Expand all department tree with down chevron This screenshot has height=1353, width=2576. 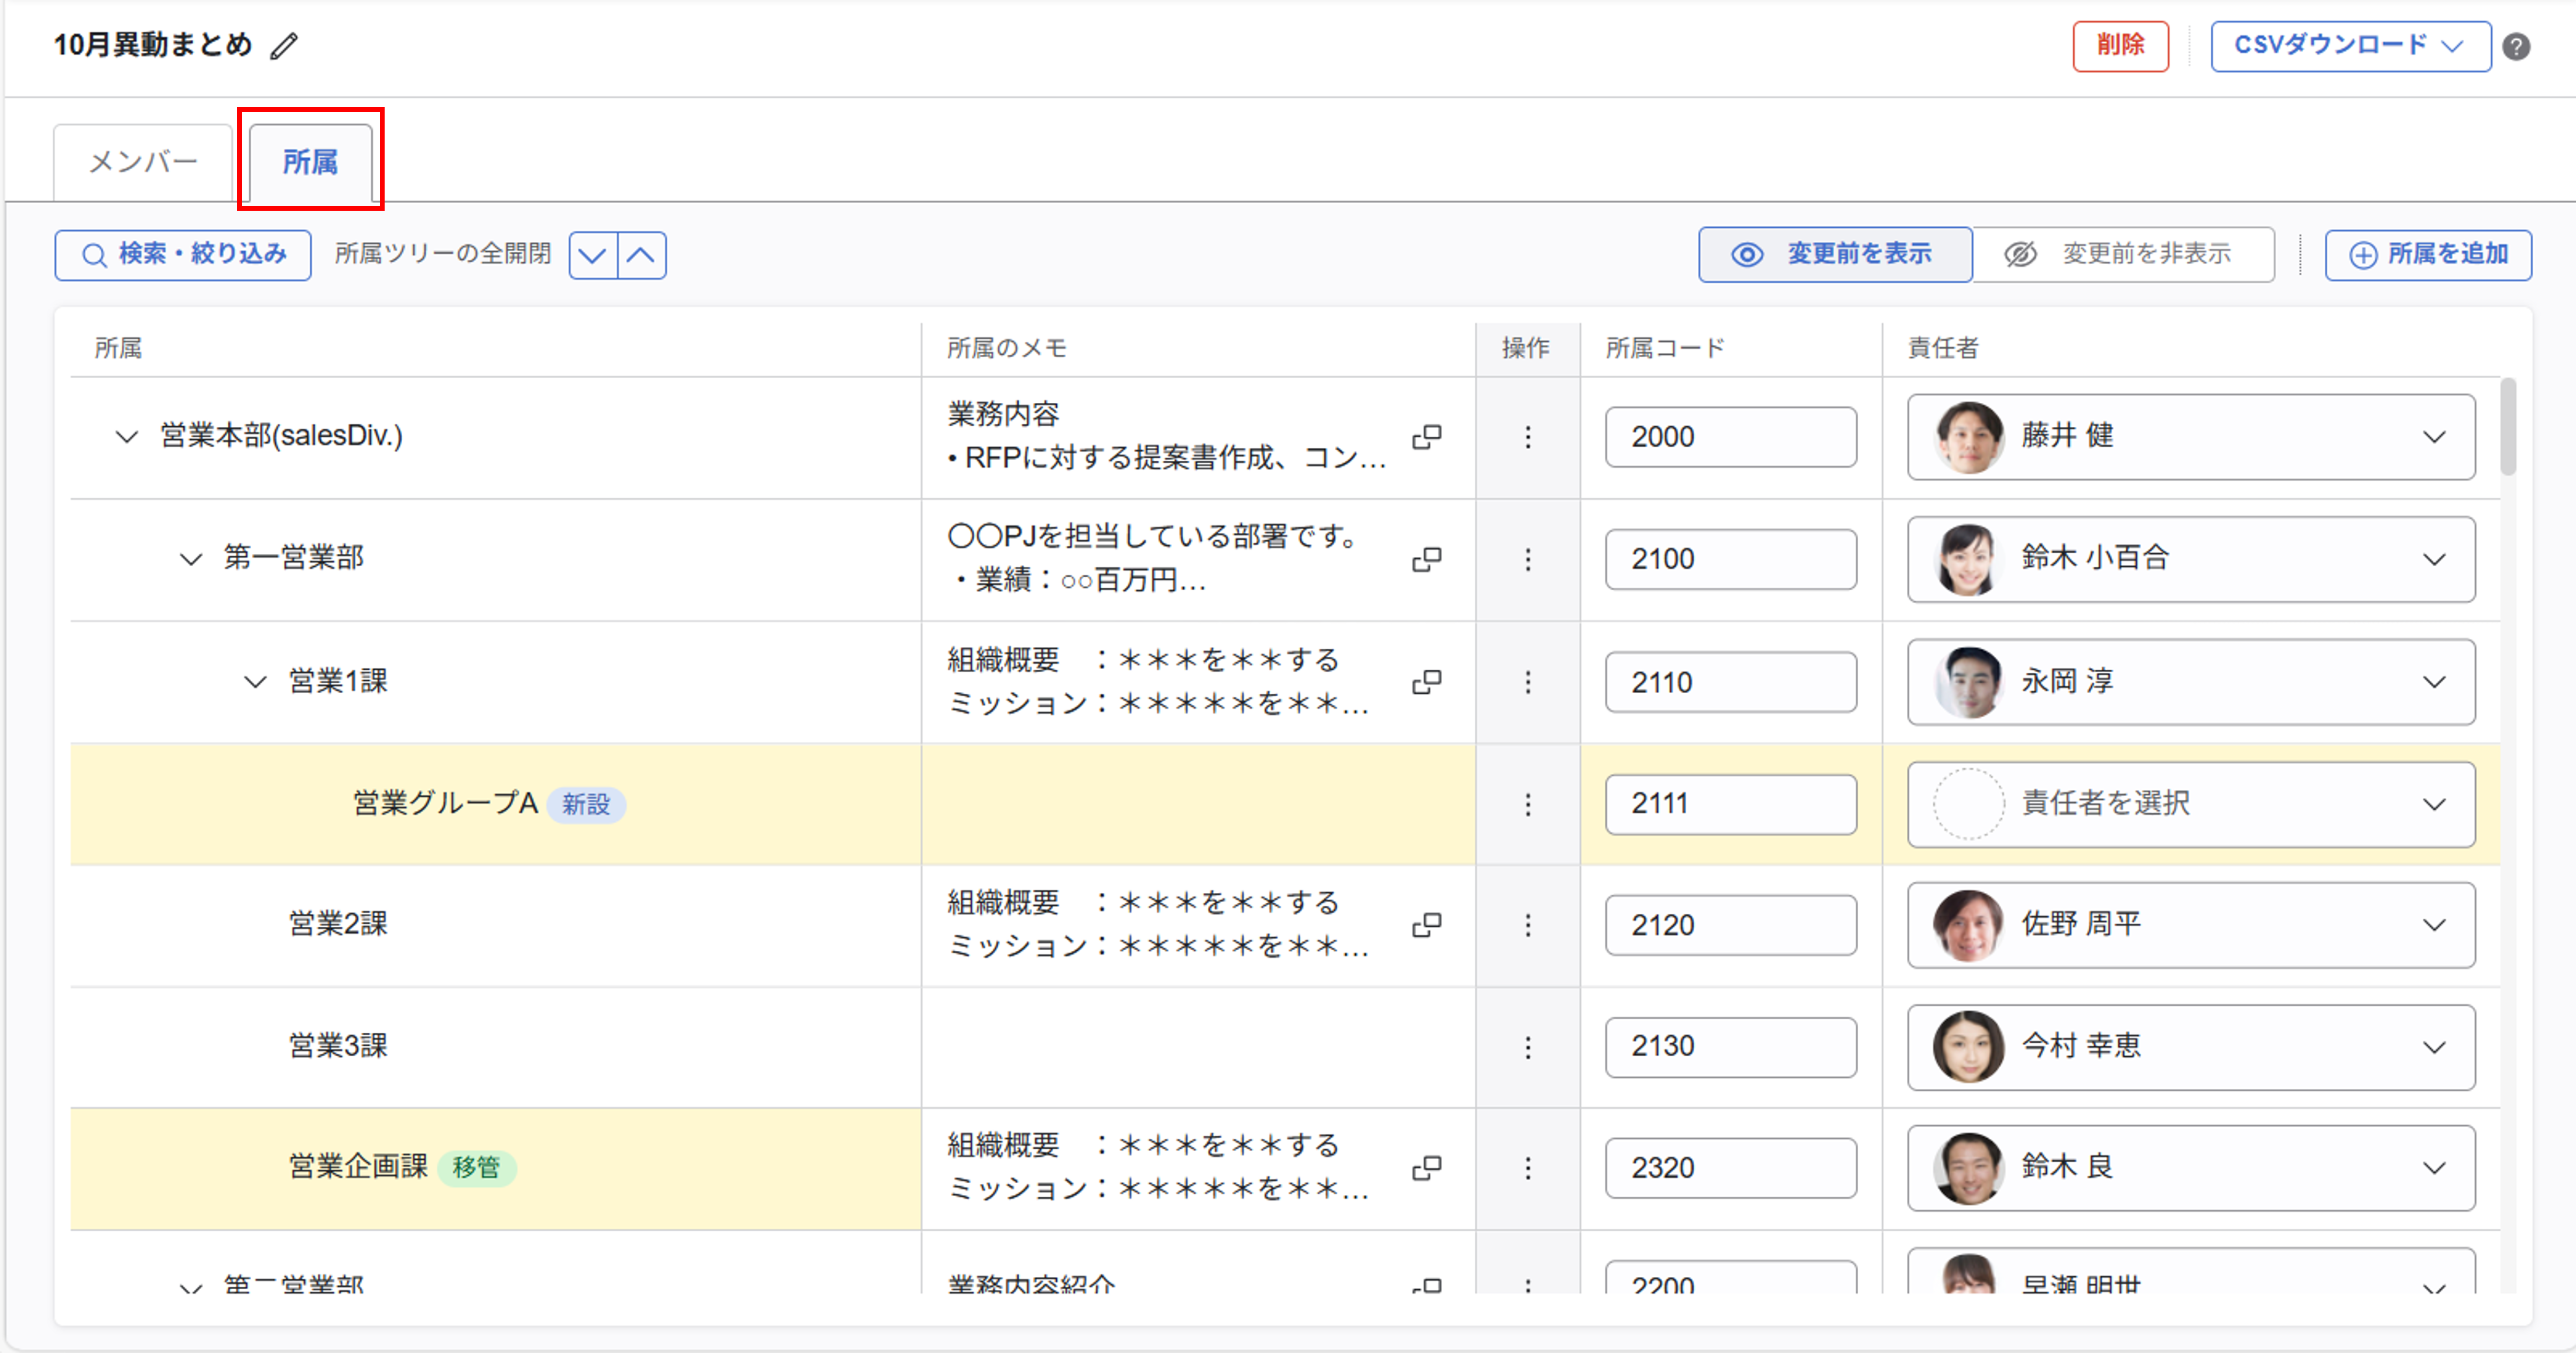pos(593,255)
